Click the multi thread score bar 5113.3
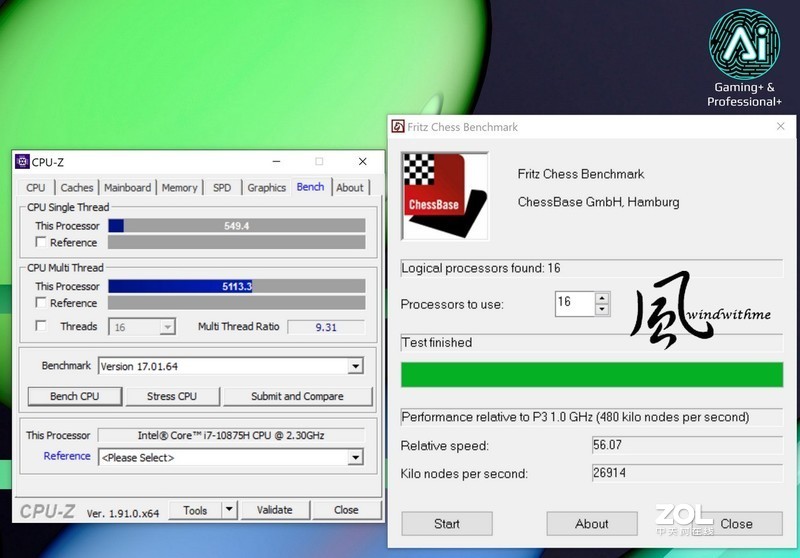Screen dimensions: 800x558 point(237,286)
